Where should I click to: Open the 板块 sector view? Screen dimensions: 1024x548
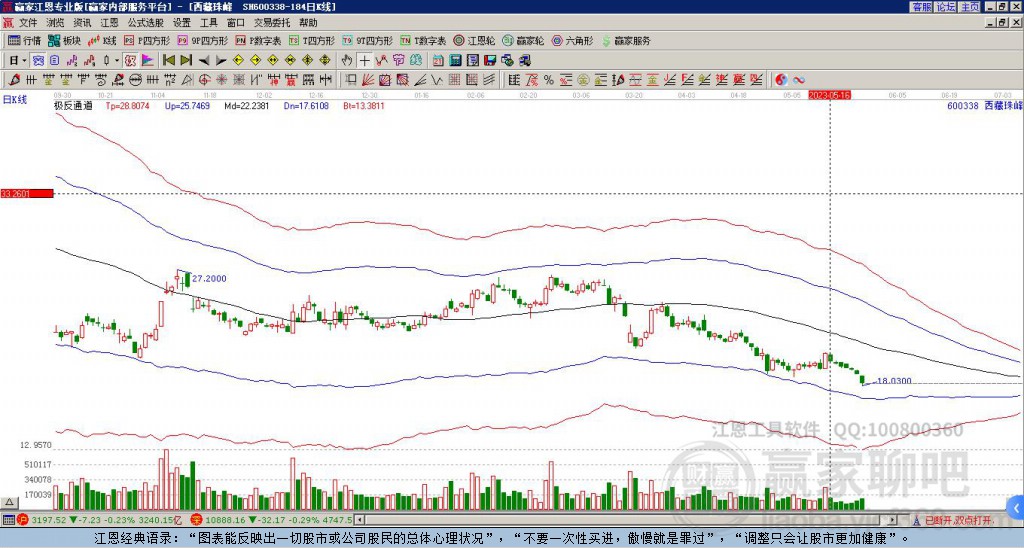64,40
